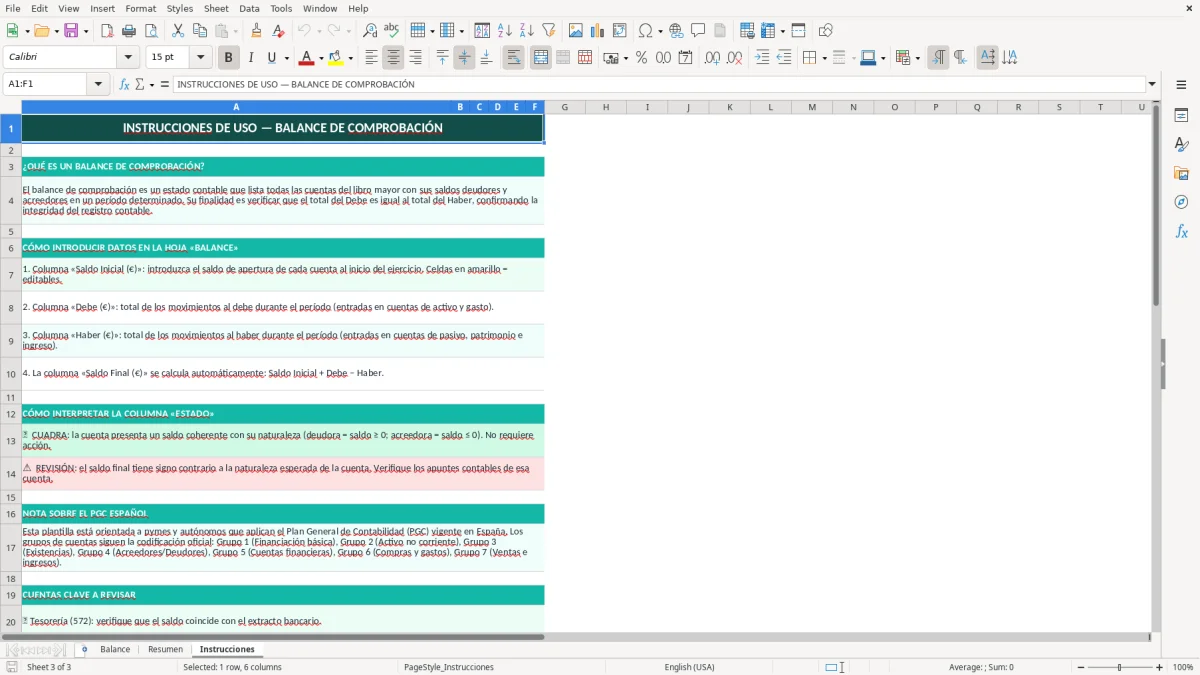Open the File menu

(13, 8)
